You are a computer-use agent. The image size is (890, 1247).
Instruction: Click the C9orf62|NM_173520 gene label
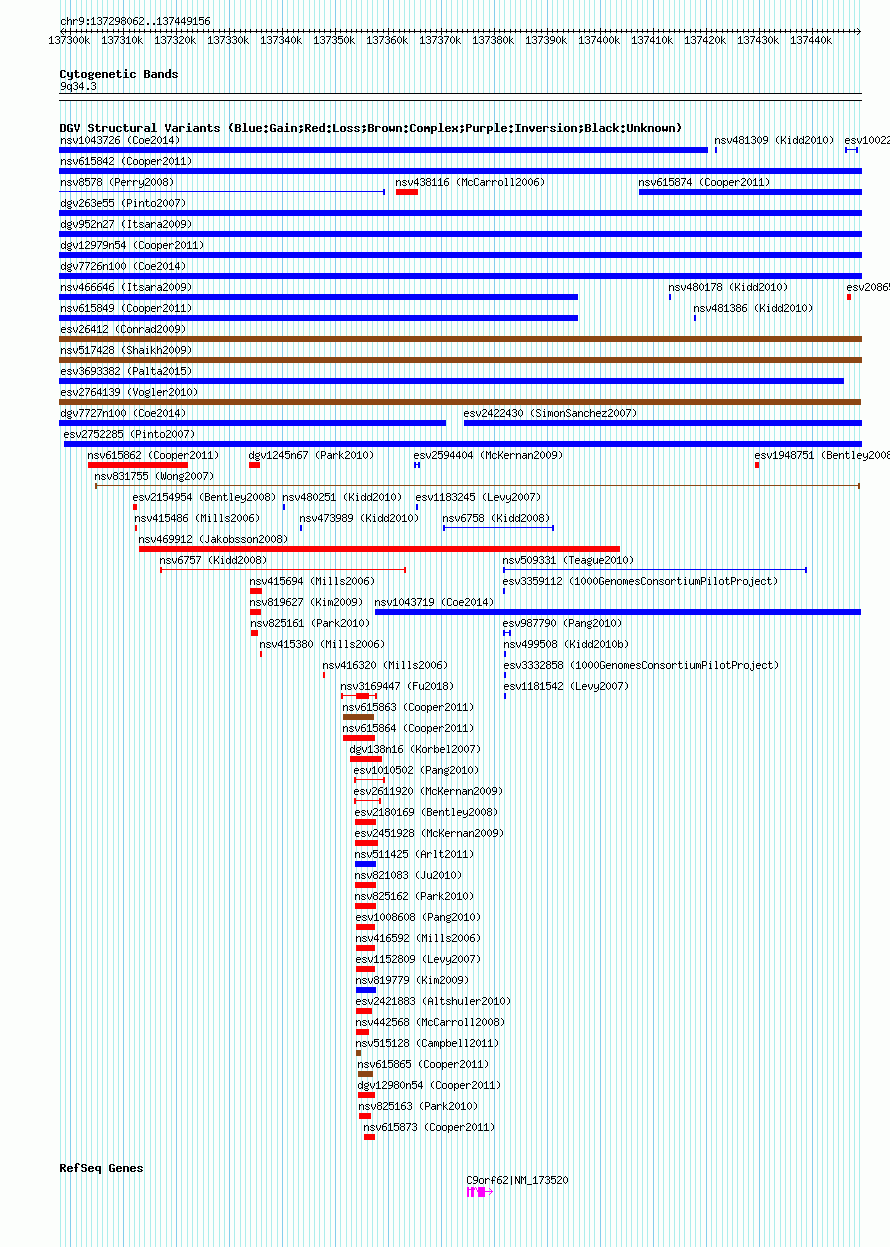517,1180
